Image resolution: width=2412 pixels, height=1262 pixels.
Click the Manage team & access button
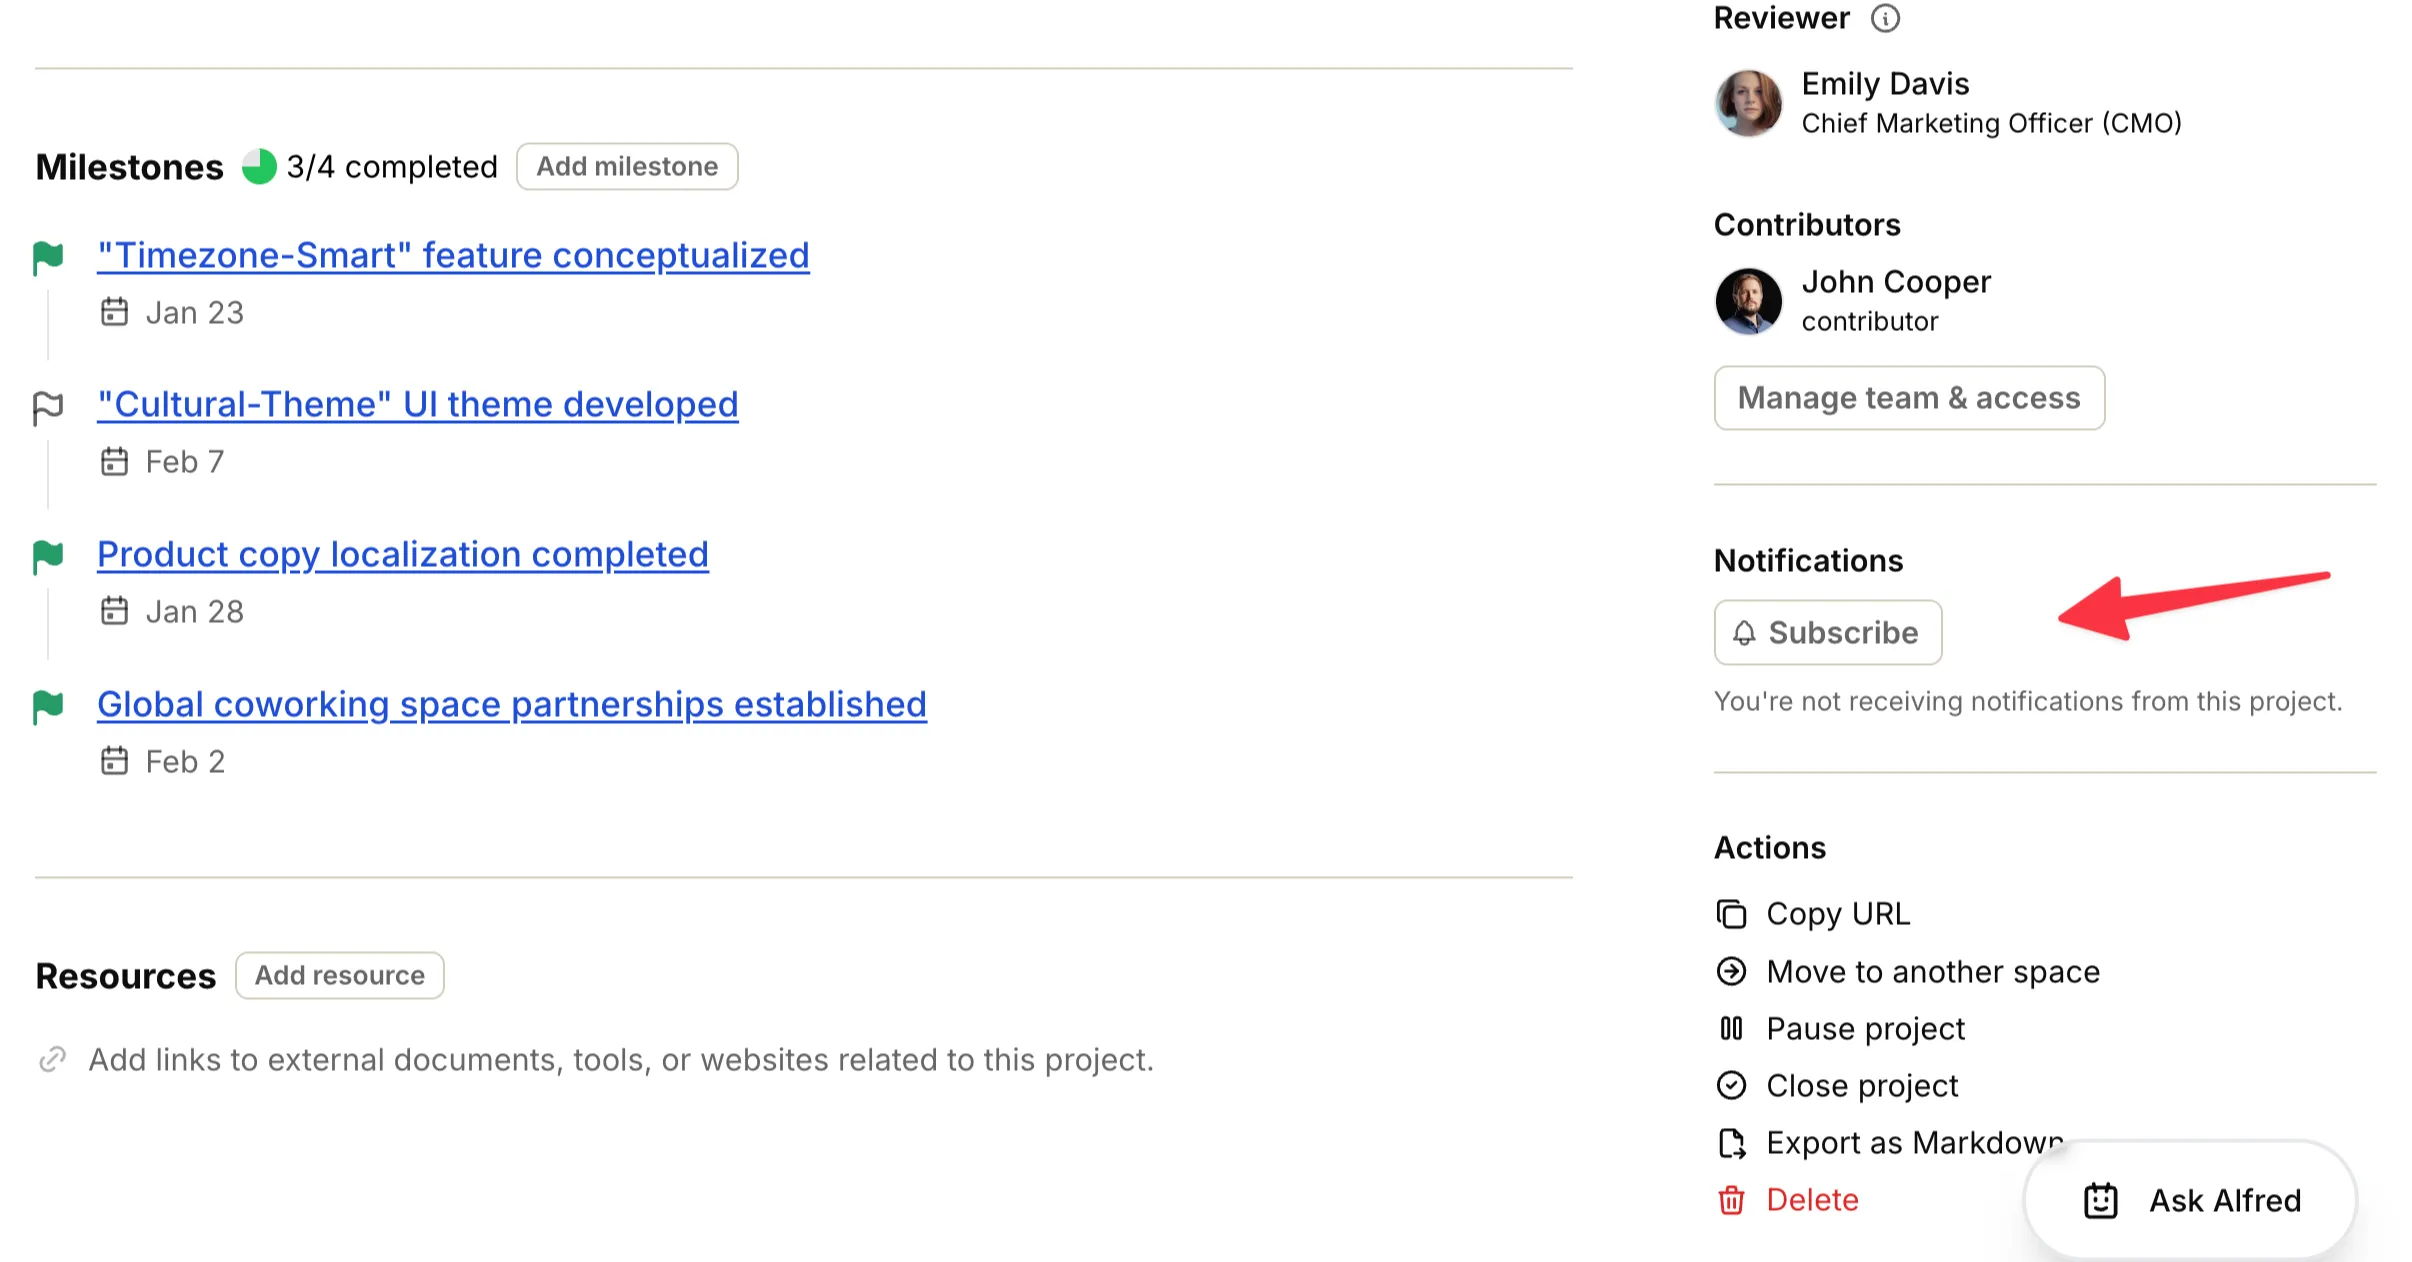click(x=1908, y=397)
